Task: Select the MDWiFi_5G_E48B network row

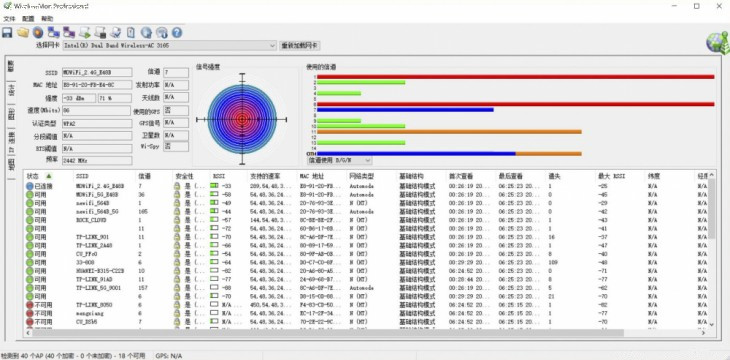Action: (366, 195)
